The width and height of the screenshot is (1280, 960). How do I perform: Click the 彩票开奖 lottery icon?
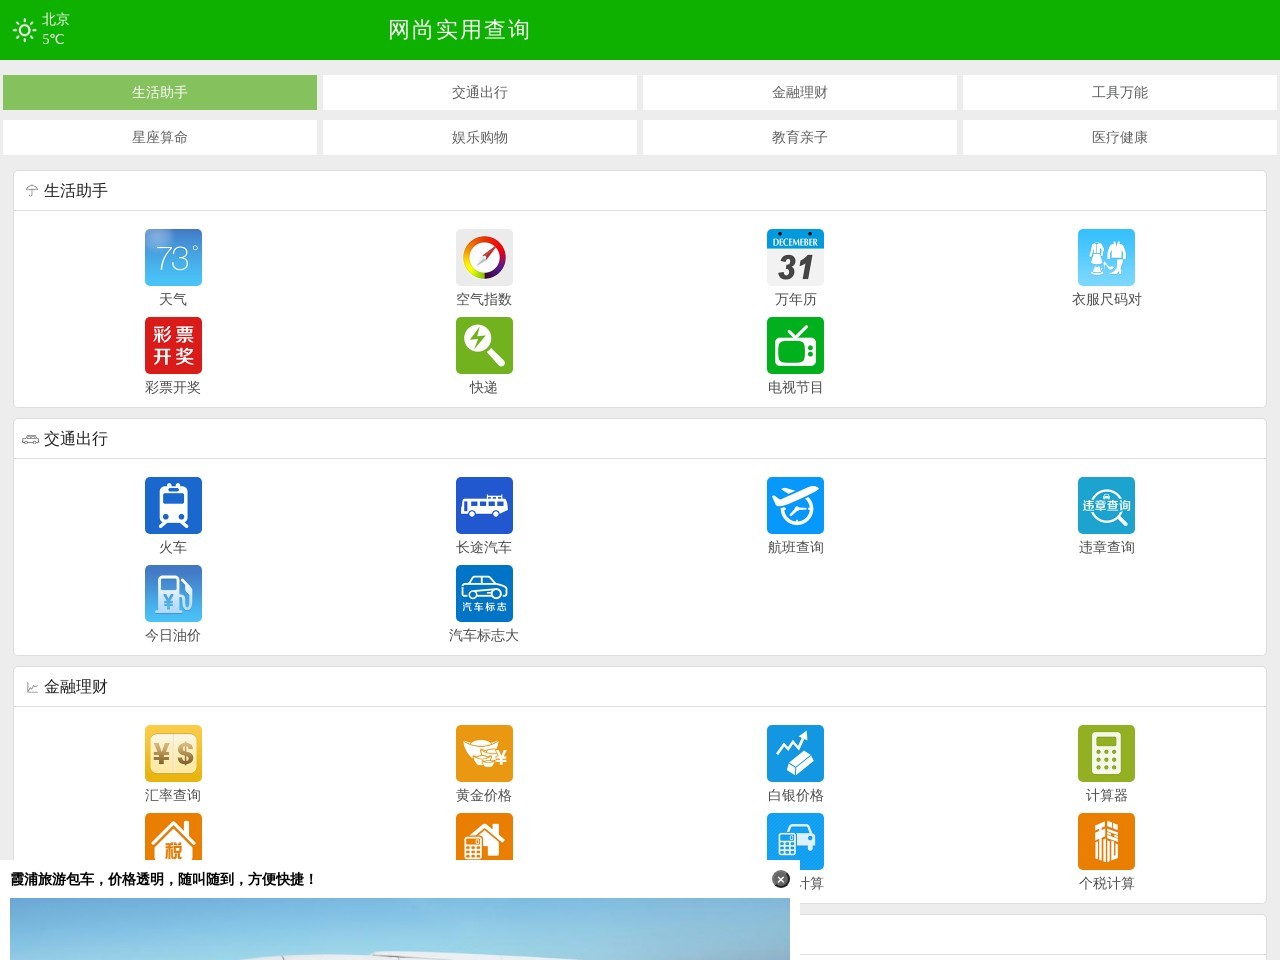pyautogui.click(x=173, y=346)
